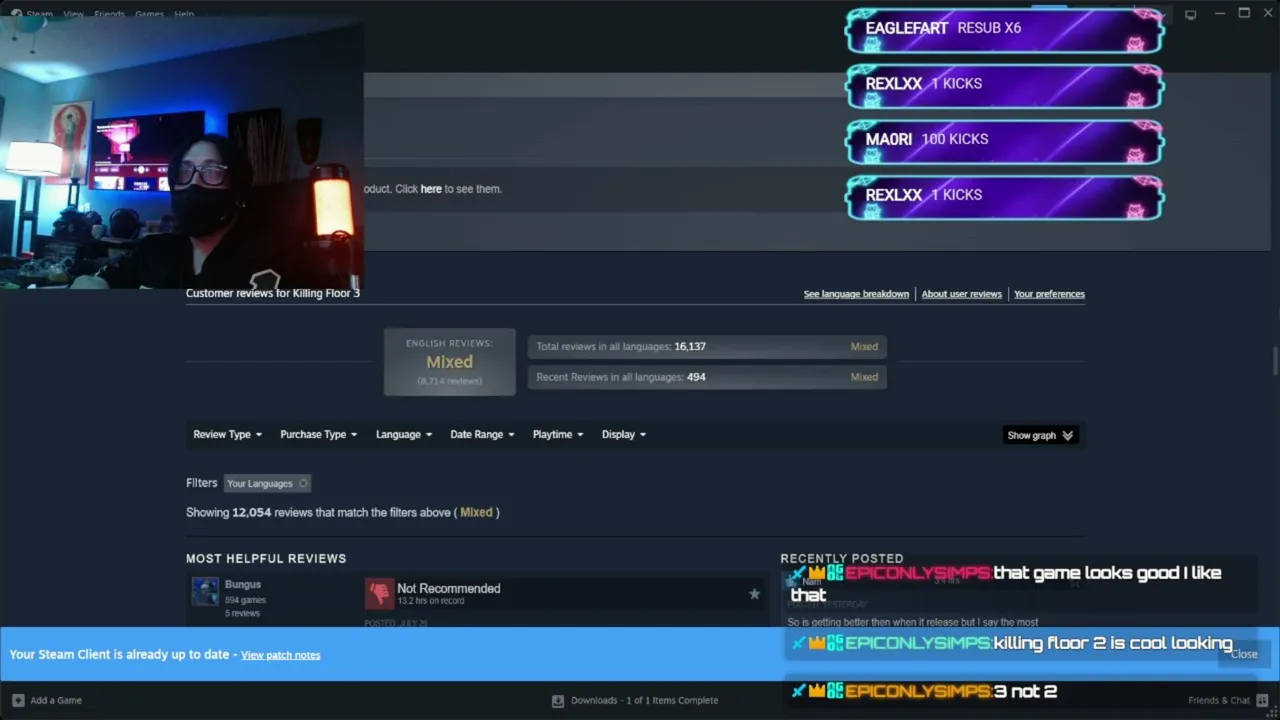The width and height of the screenshot is (1280, 720).
Task: Open the Display dropdown
Action: (624, 435)
